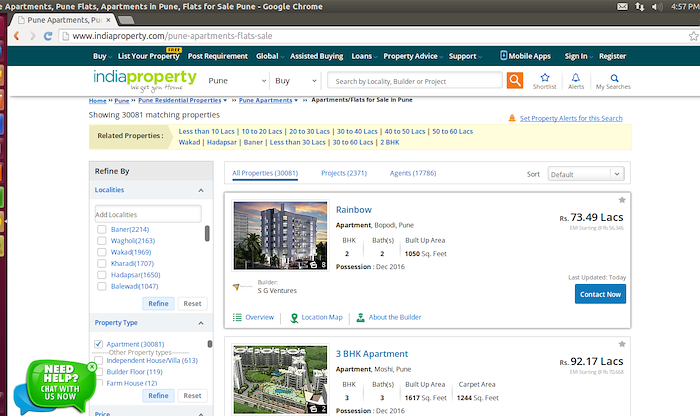Click the Overview list icon
700x416 pixels.
pos(237,317)
